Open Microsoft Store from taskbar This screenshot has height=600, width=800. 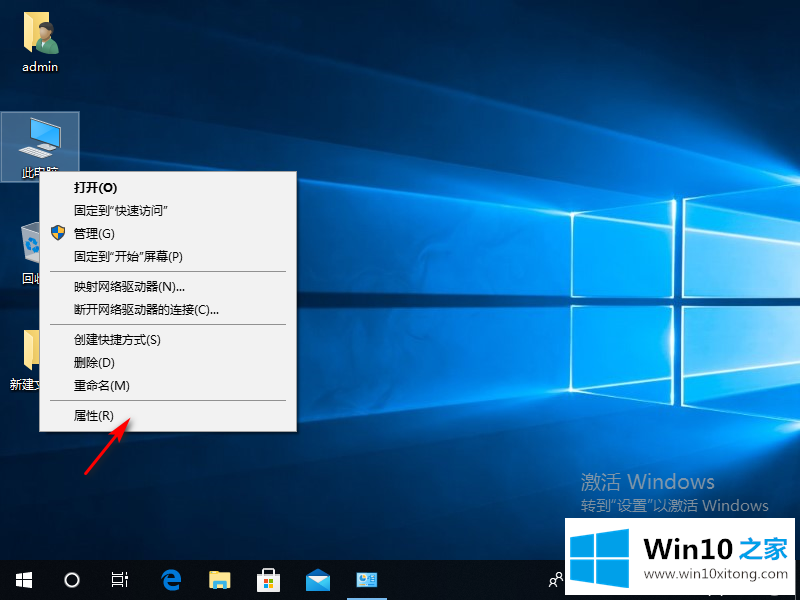(268, 580)
